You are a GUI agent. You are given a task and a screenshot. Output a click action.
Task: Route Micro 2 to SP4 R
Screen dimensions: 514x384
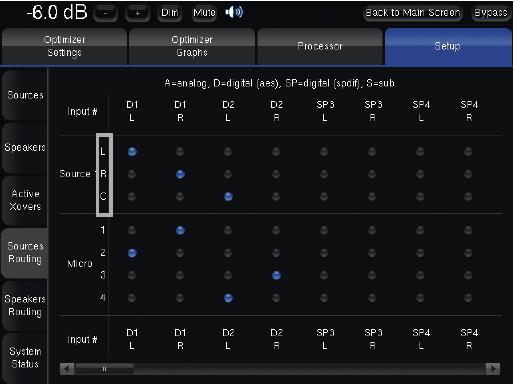tap(468, 253)
